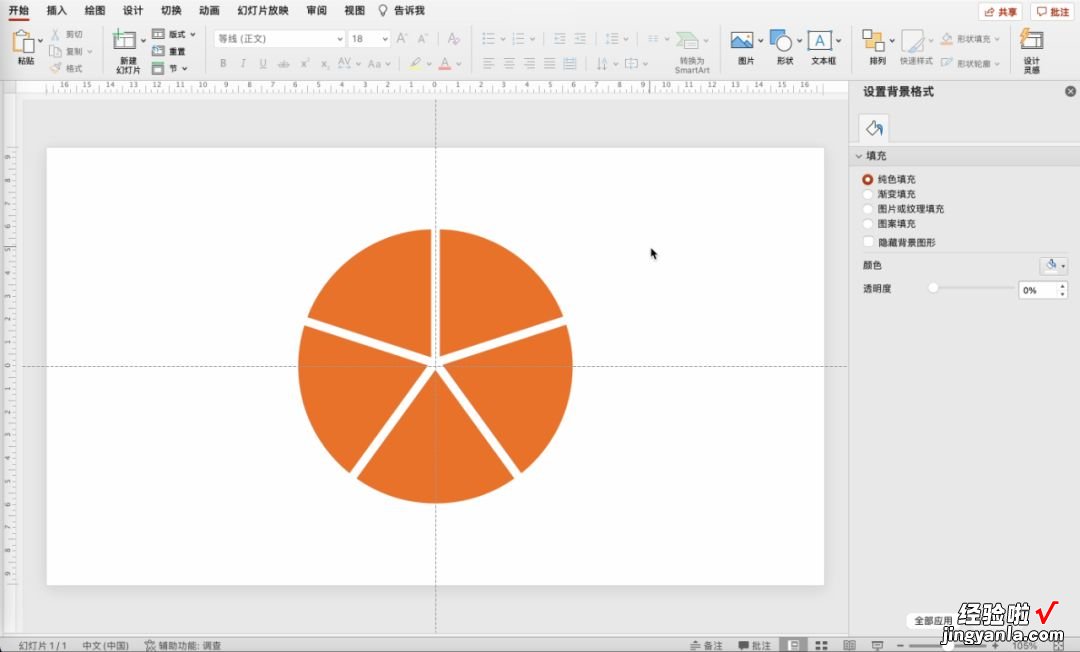
Task: Click the Share (共享) button
Action: [1001, 12]
